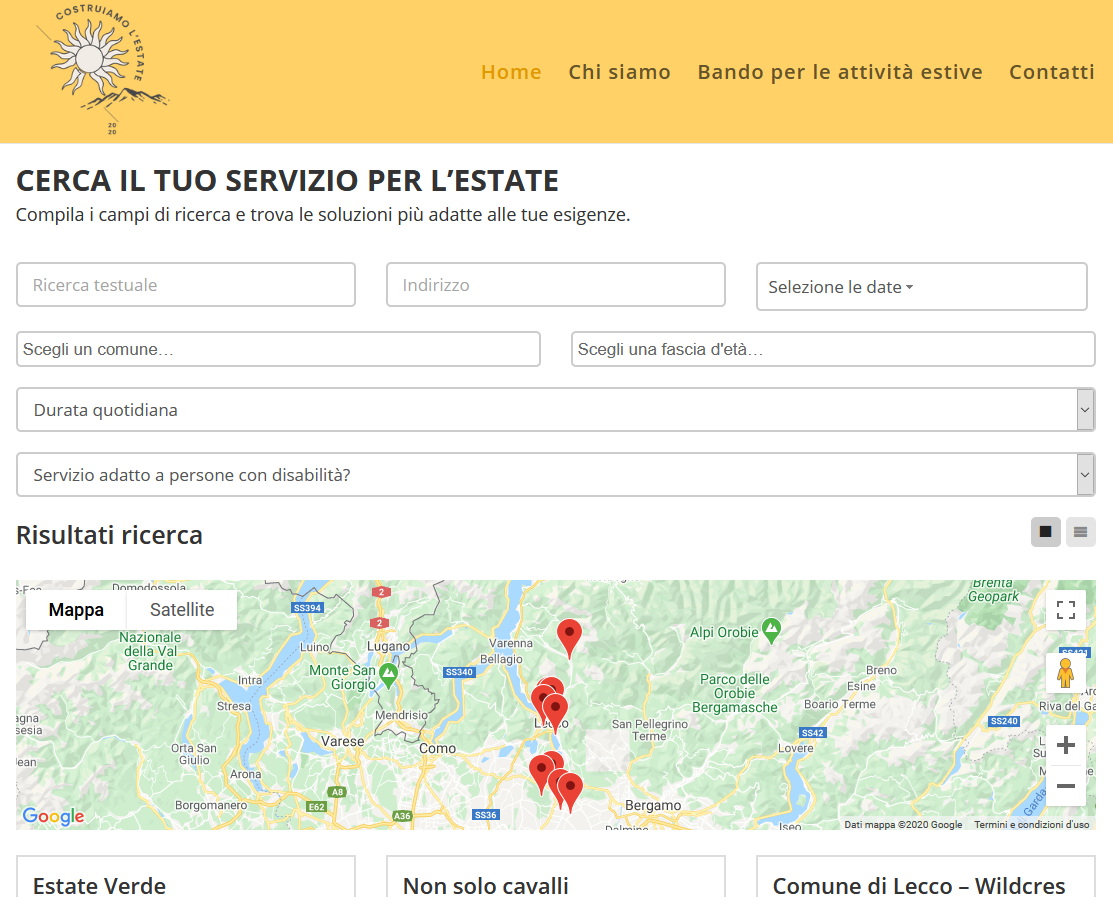Image resolution: width=1113 pixels, height=897 pixels.
Task: Select the red marker east of Varenna
Action: (x=569, y=638)
